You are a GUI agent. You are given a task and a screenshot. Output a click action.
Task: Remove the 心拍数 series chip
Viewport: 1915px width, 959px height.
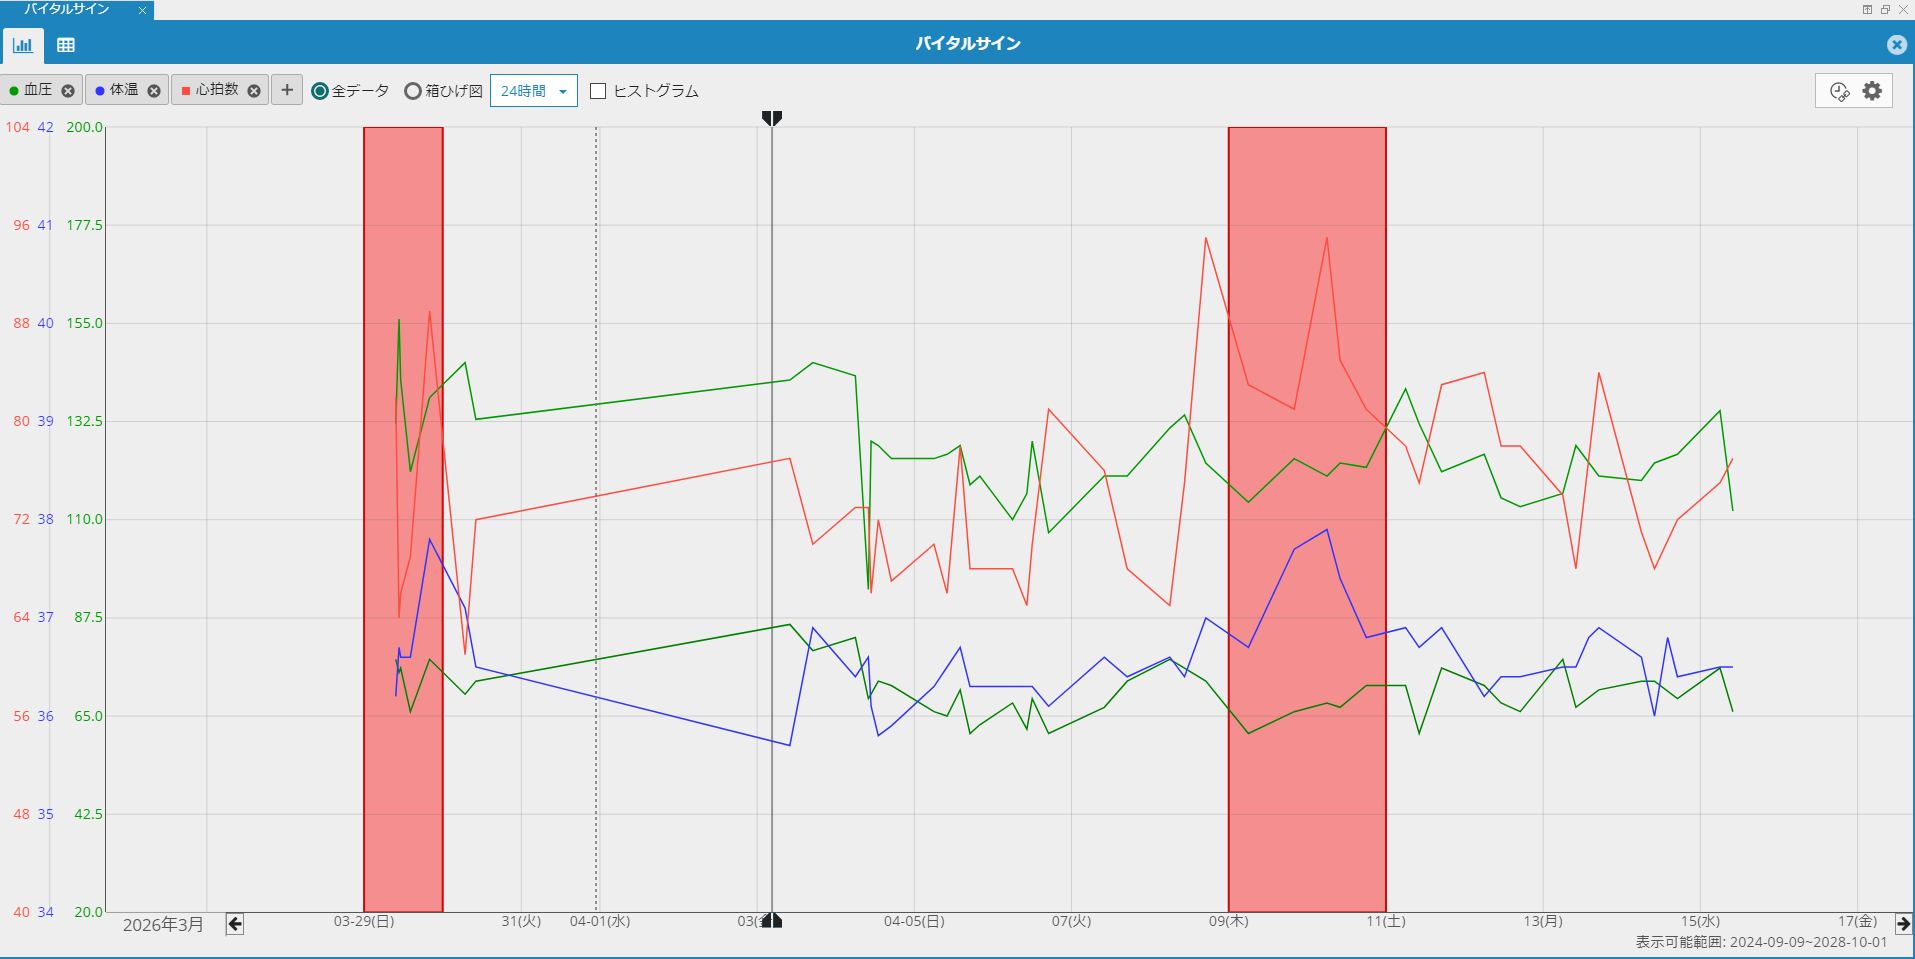(x=254, y=91)
